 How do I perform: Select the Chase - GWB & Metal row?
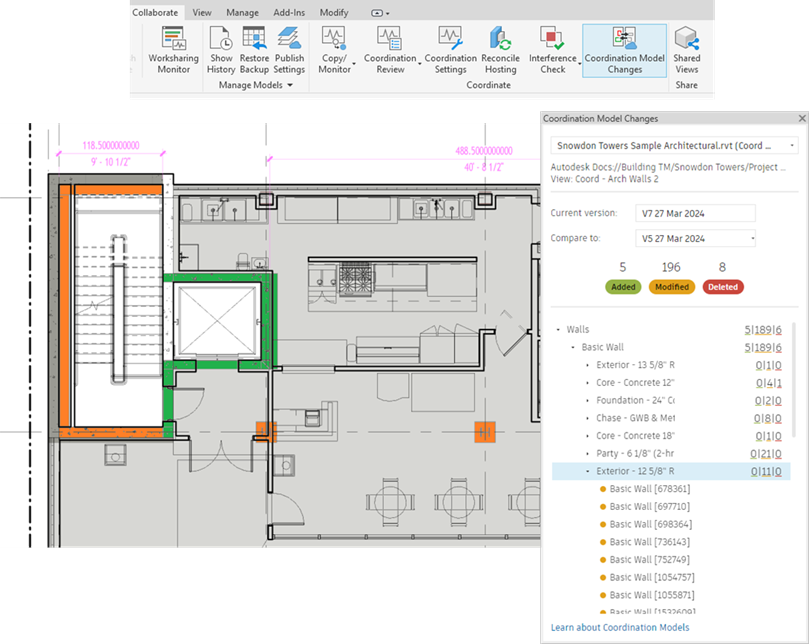pyautogui.click(x=671, y=418)
